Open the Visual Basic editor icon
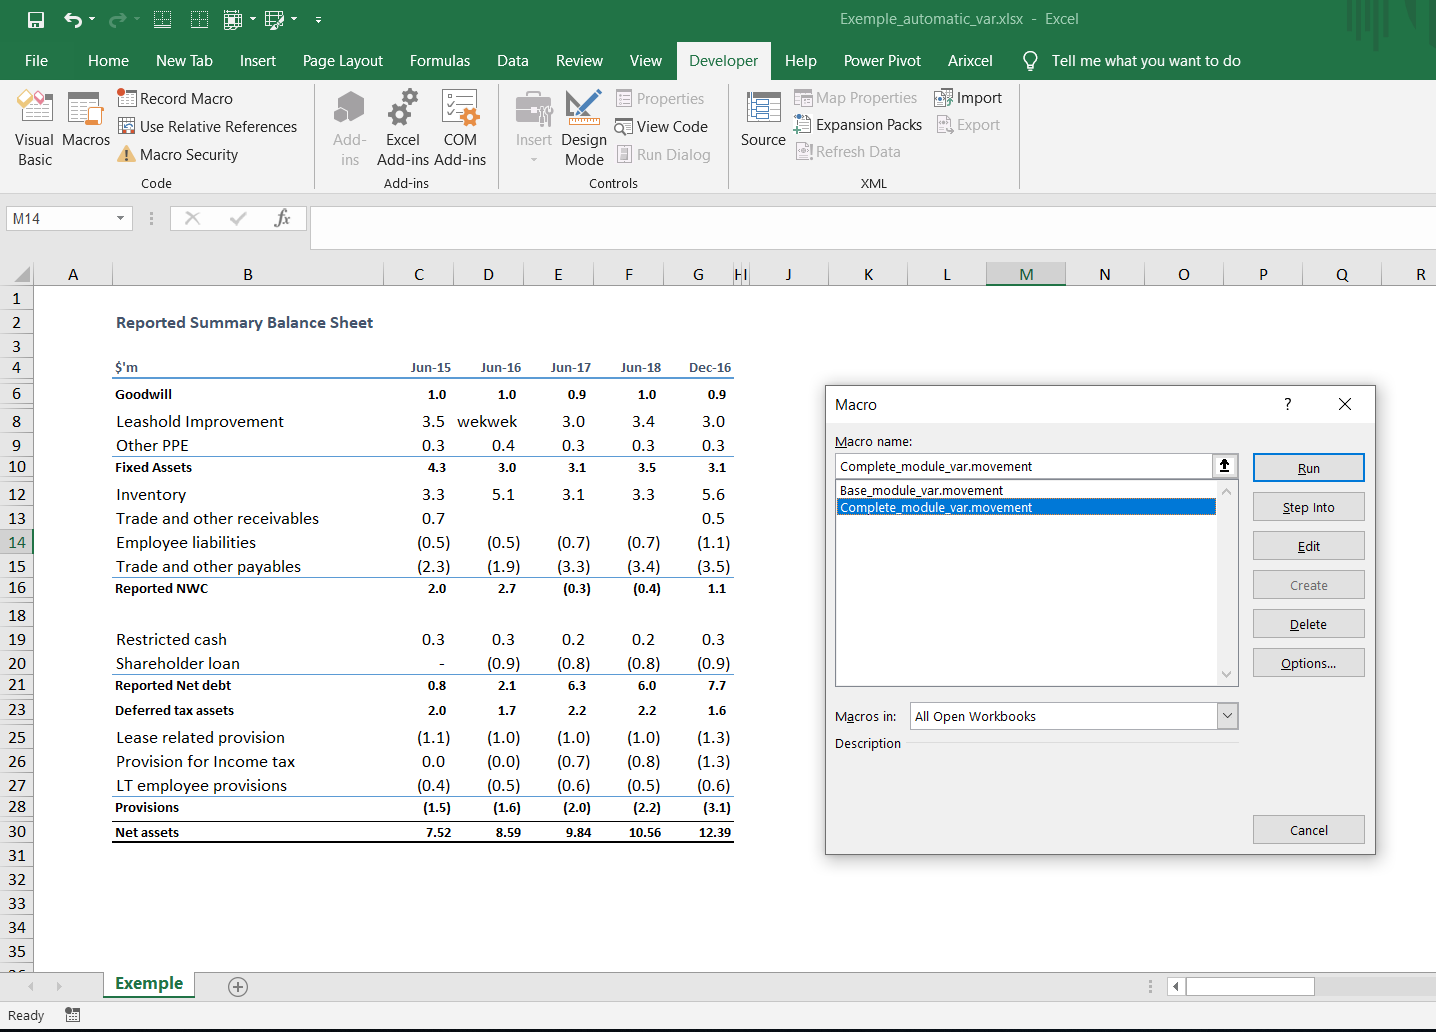Viewport: 1436px width, 1032px height. pyautogui.click(x=35, y=108)
